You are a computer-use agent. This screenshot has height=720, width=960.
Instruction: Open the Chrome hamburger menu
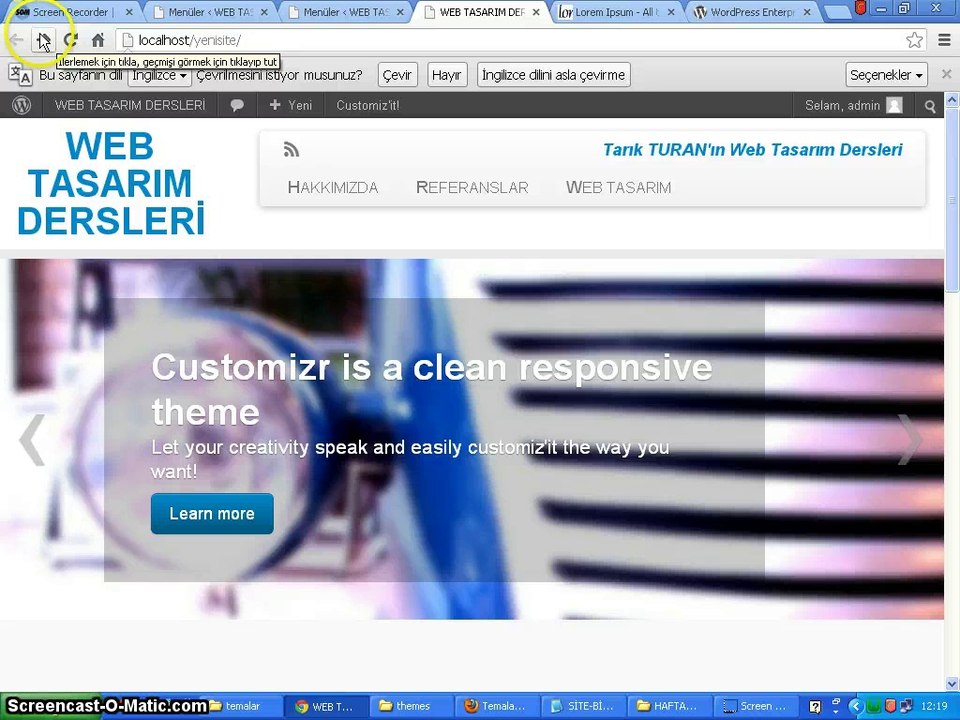pyautogui.click(x=945, y=40)
